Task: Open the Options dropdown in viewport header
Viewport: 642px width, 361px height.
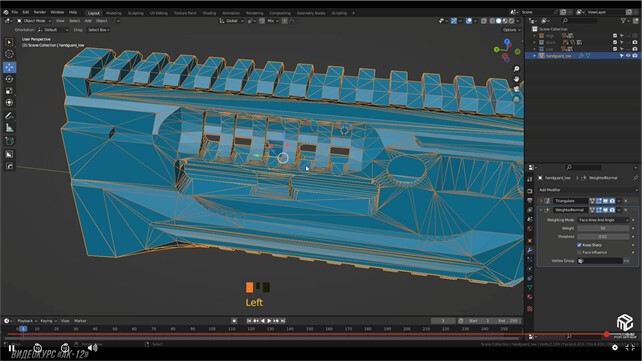Action: [x=511, y=30]
